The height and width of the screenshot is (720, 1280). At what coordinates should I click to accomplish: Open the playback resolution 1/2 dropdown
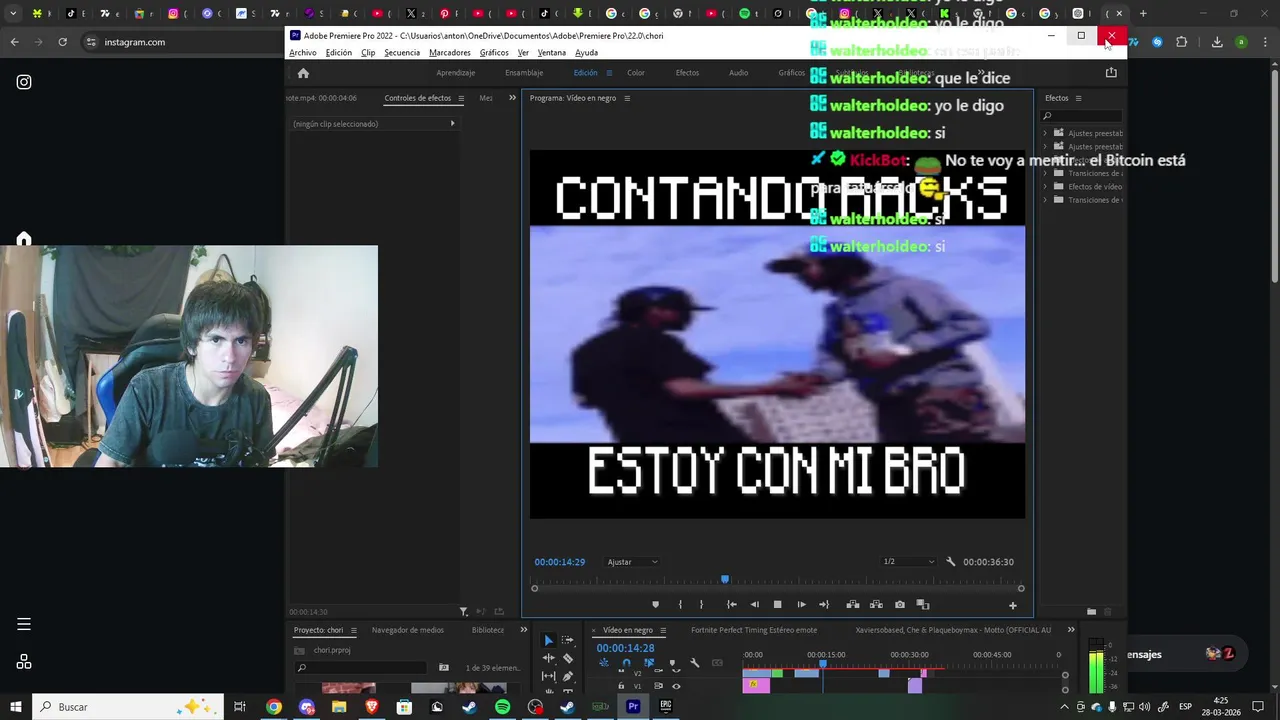click(908, 562)
